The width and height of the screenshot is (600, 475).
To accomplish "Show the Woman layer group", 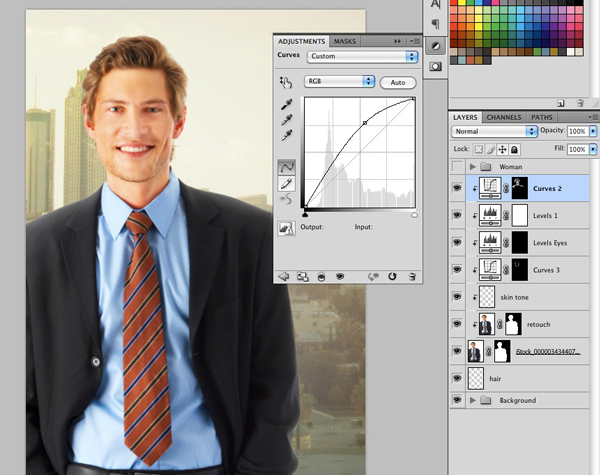I will coord(458,166).
